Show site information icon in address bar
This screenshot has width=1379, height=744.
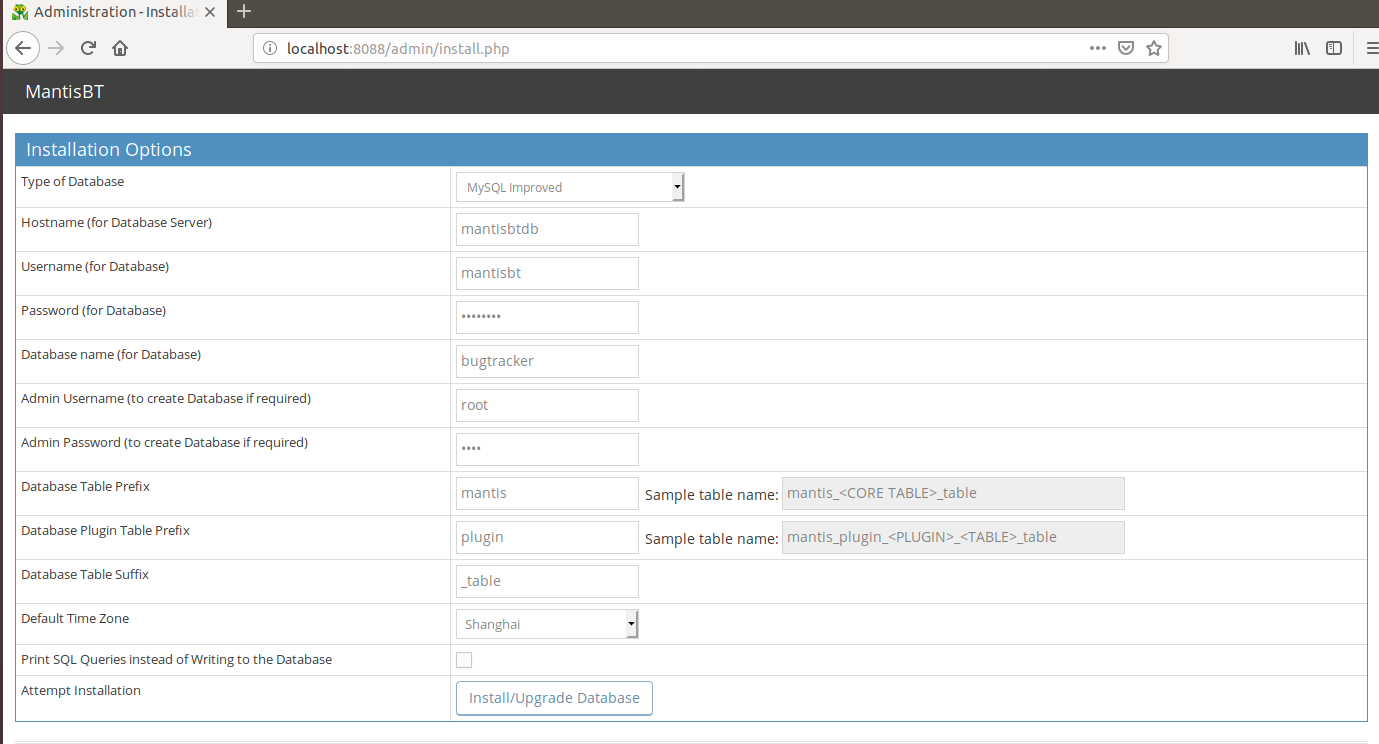pyautogui.click(x=269, y=48)
